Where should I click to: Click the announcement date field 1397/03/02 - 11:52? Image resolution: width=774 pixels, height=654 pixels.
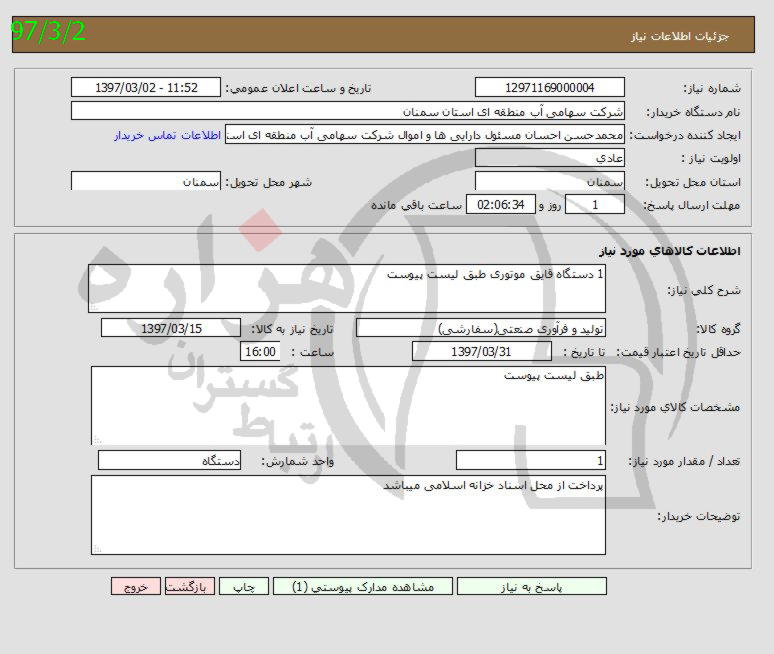pos(146,87)
